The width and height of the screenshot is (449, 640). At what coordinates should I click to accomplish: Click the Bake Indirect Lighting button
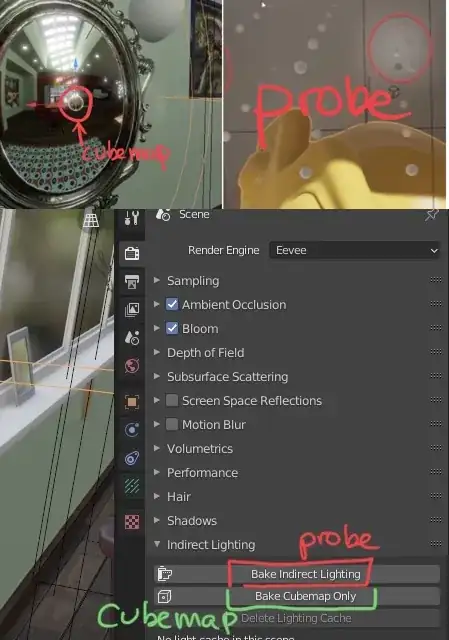[297, 574]
